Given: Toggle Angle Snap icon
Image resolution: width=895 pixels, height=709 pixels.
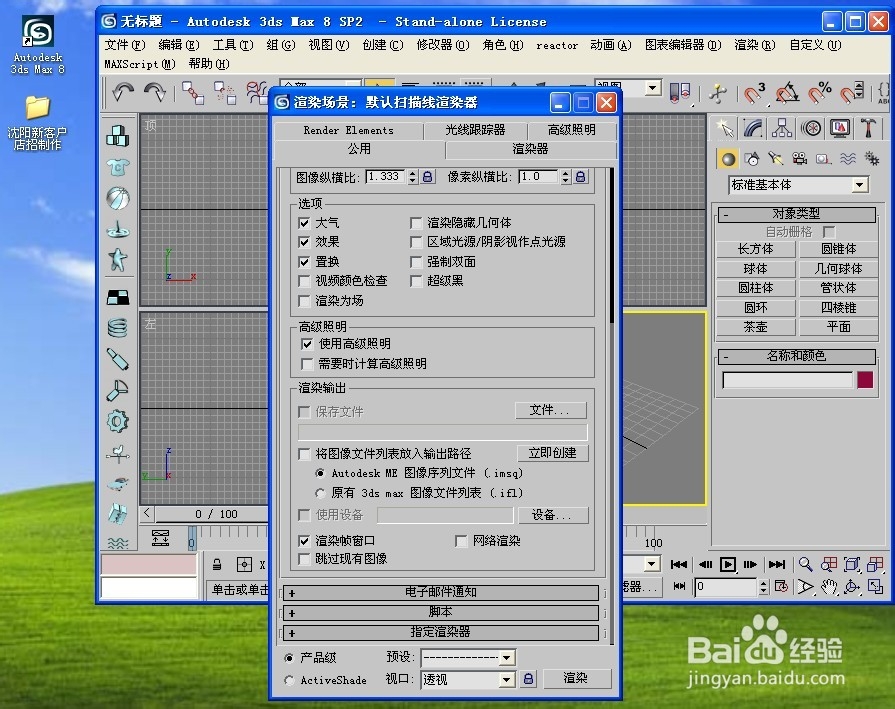Looking at the screenshot, I should [787, 92].
